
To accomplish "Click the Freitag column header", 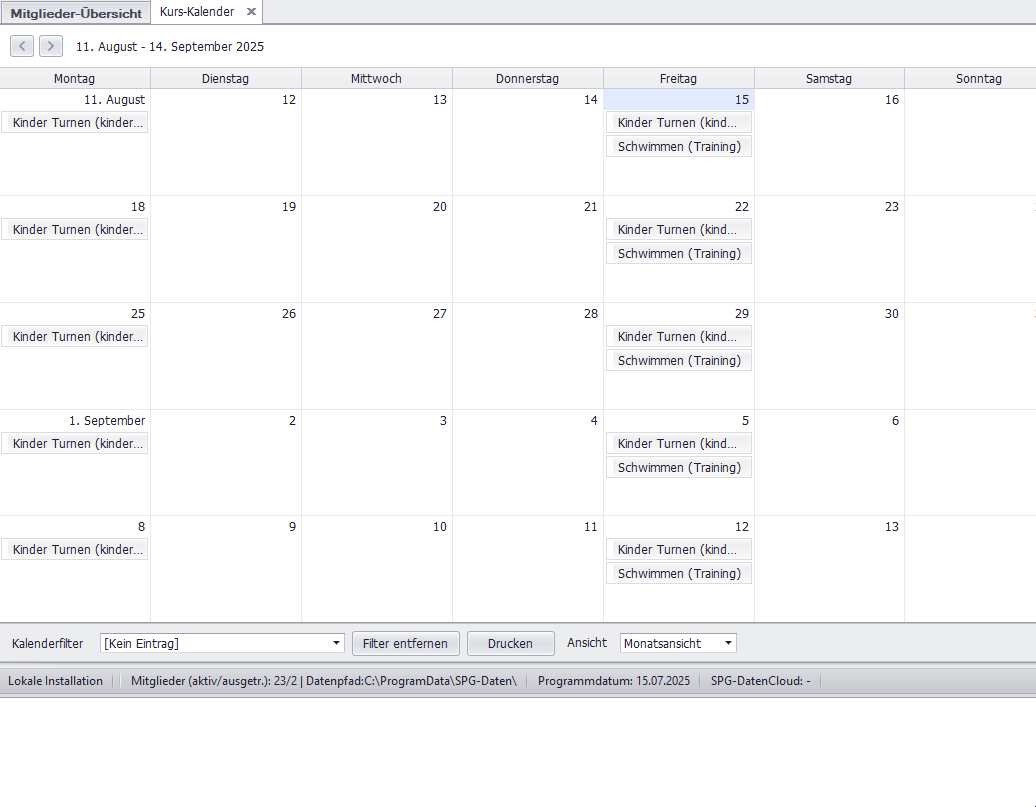I will 678,78.
